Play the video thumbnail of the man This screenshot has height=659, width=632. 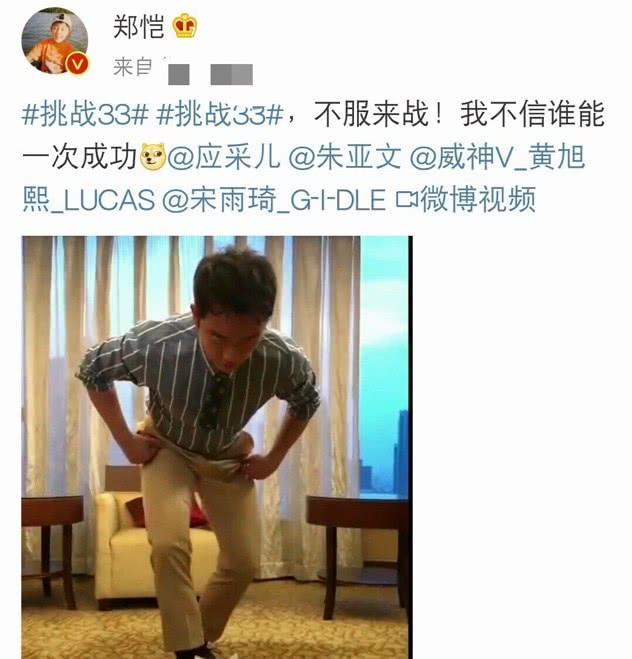(217, 447)
